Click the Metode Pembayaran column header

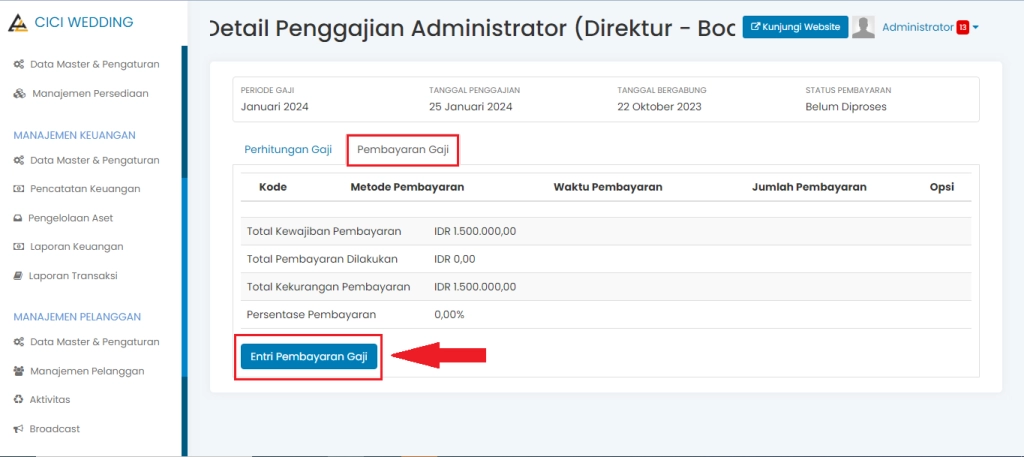[408, 187]
